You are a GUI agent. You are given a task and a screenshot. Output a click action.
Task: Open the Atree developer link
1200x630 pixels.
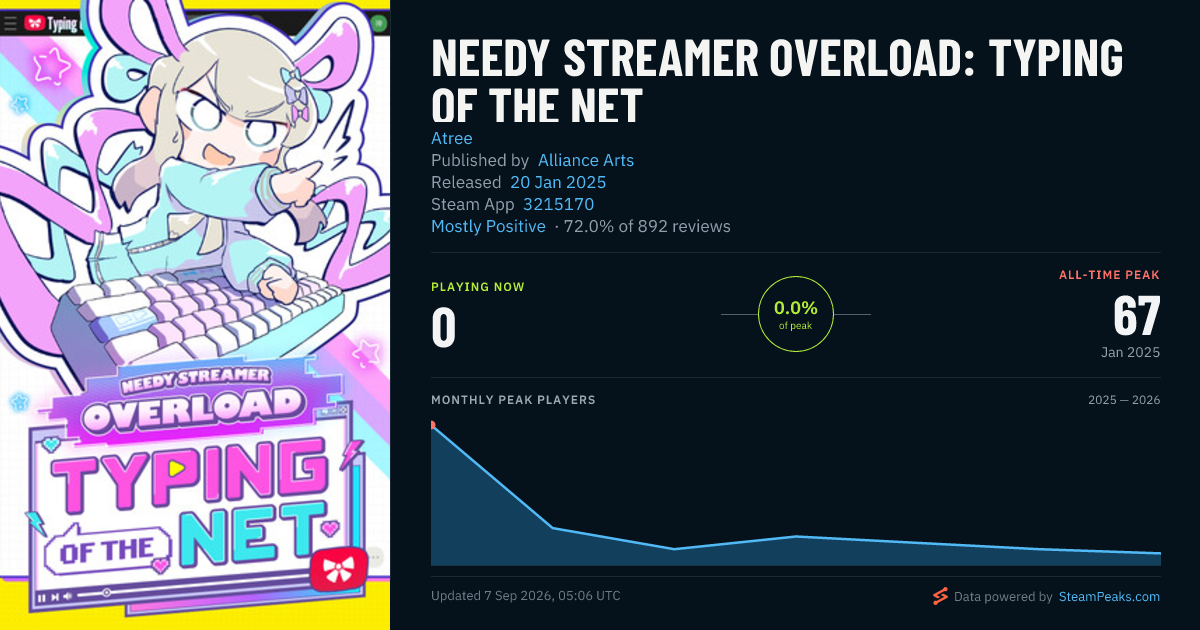click(452, 138)
